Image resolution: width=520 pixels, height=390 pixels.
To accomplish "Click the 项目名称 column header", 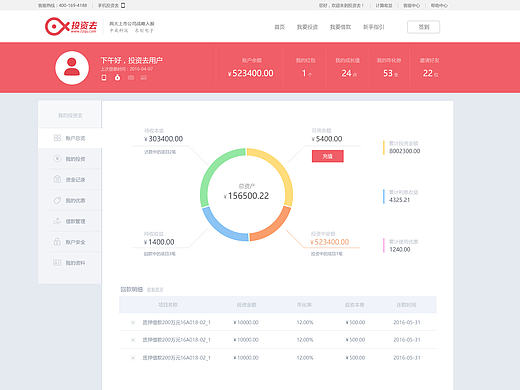I will 168,305.
